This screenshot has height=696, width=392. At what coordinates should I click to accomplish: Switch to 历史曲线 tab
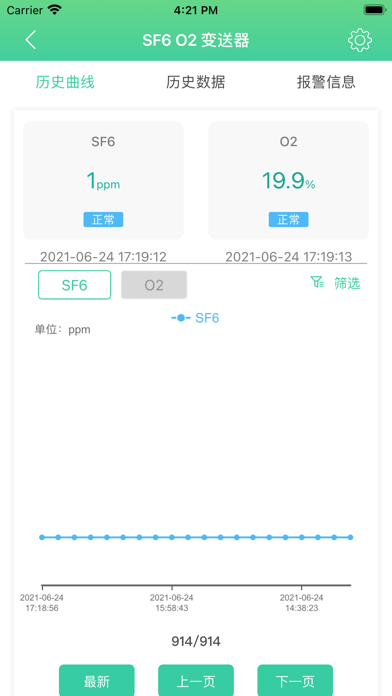point(65,82)
